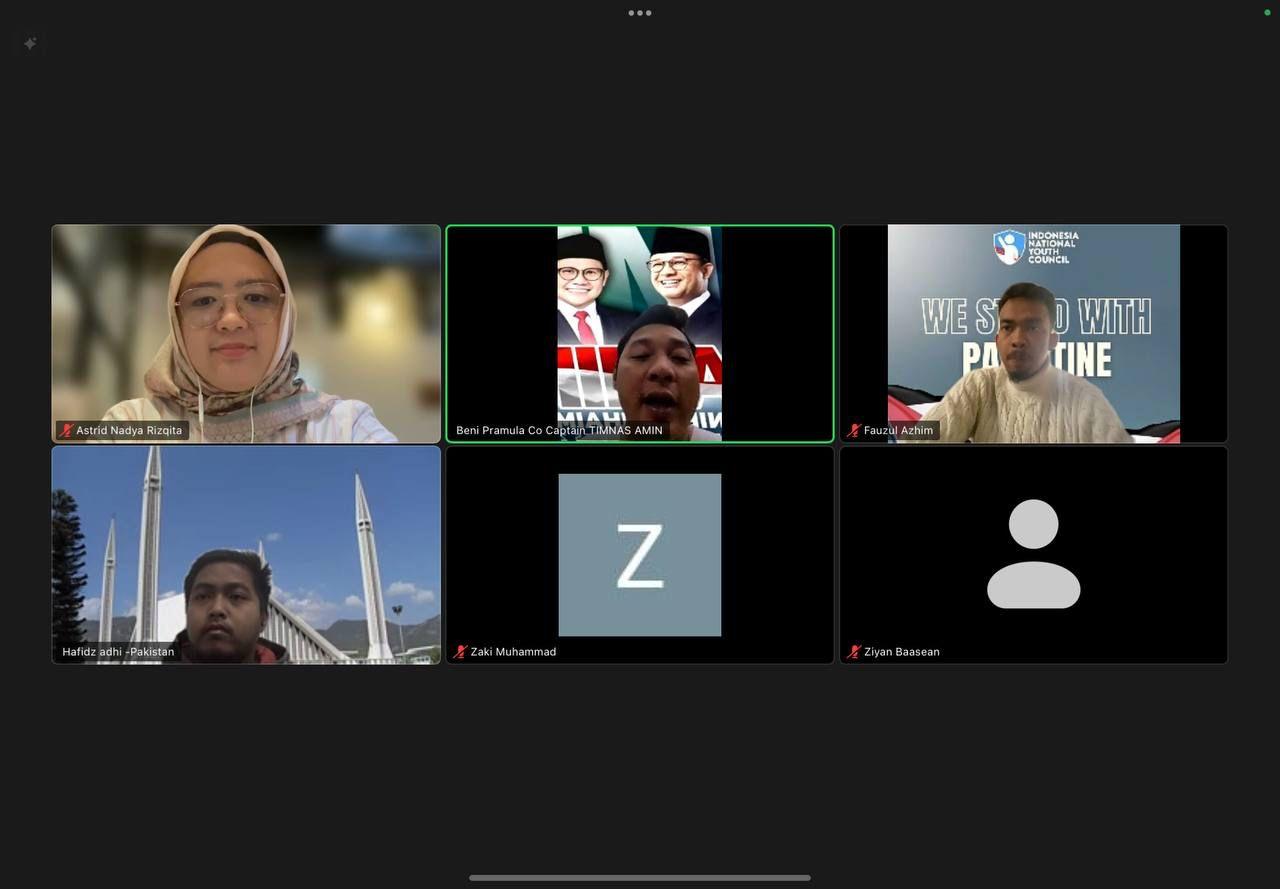Select Fauzul Azhim's video tile

tap(1034, 333)
